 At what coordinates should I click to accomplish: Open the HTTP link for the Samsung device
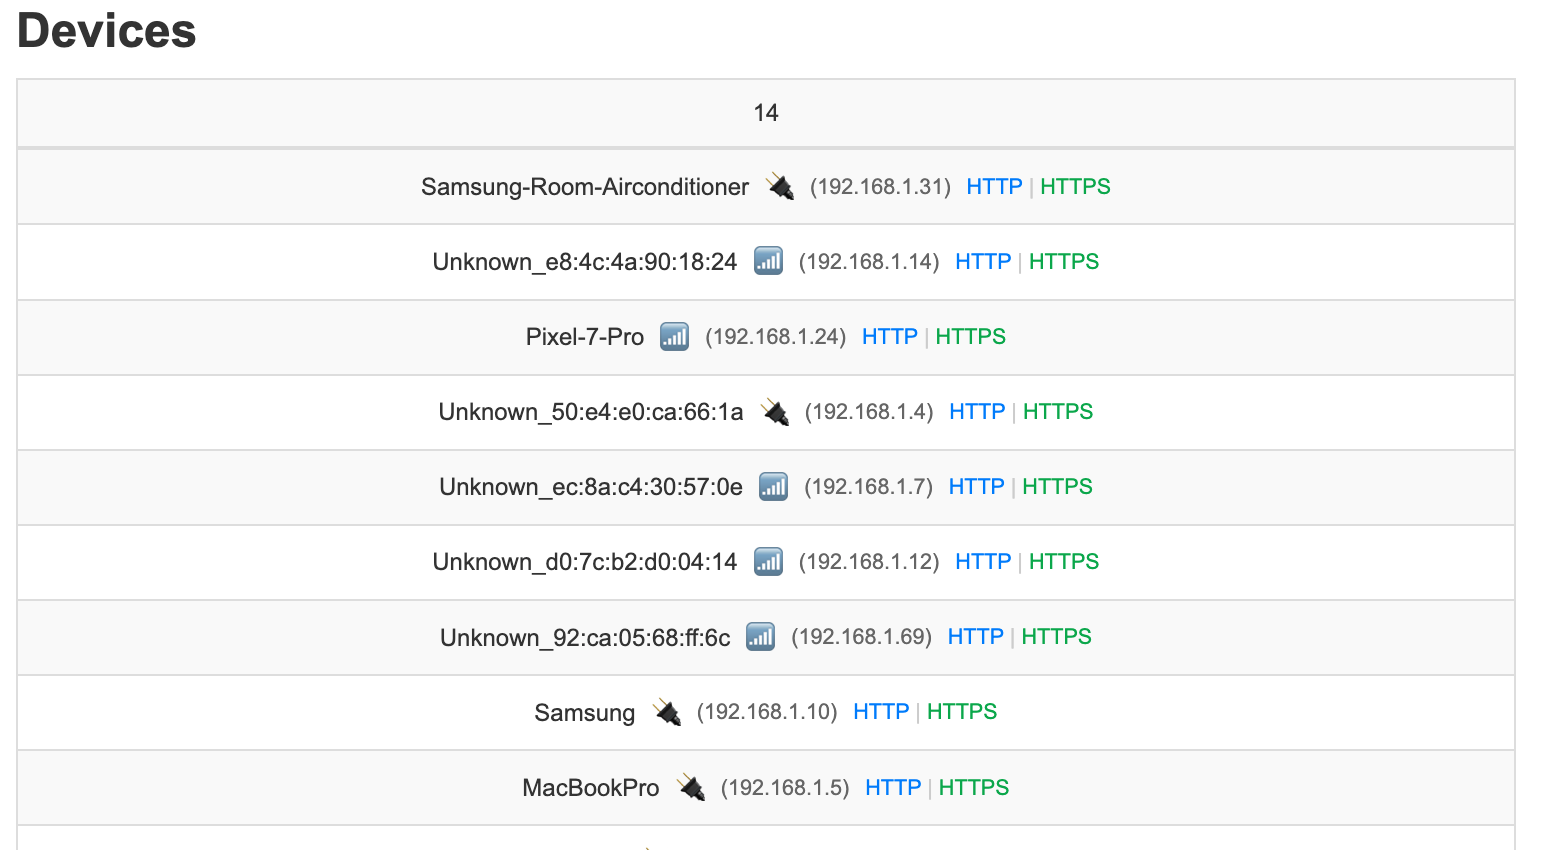(880, 711)
